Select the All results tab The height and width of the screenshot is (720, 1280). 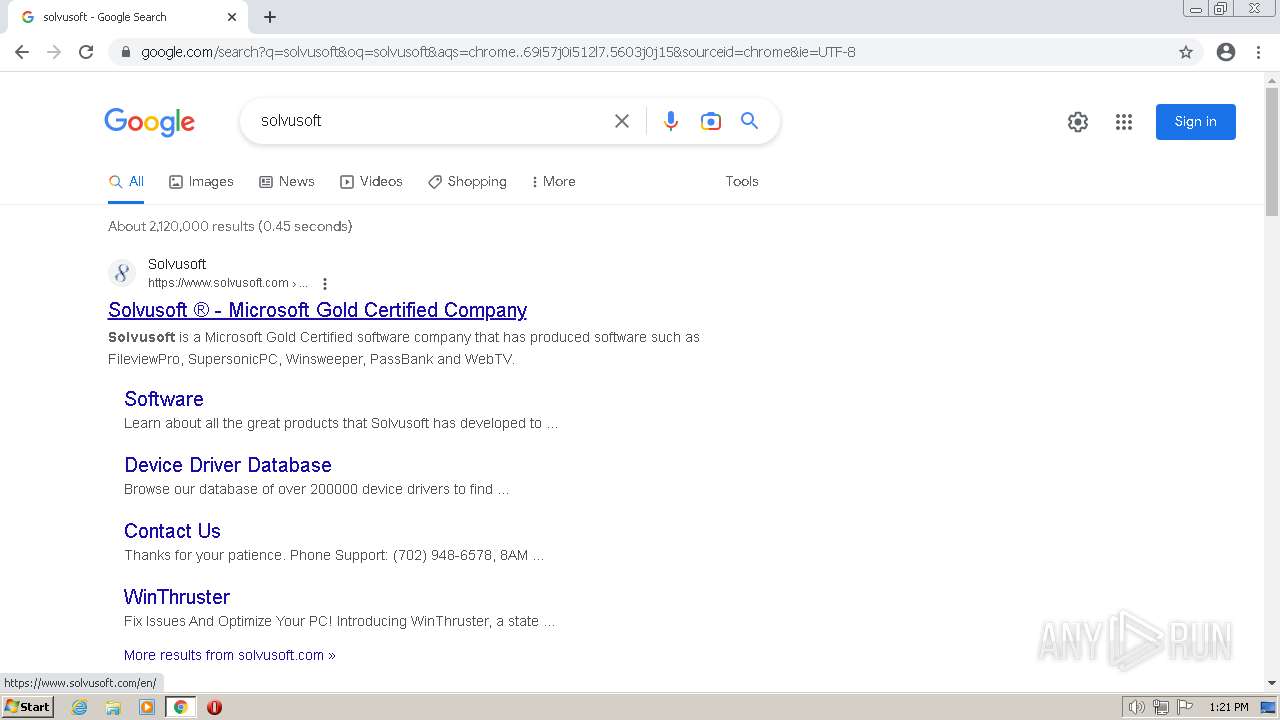pyautogui.click(x=127, y=182)
